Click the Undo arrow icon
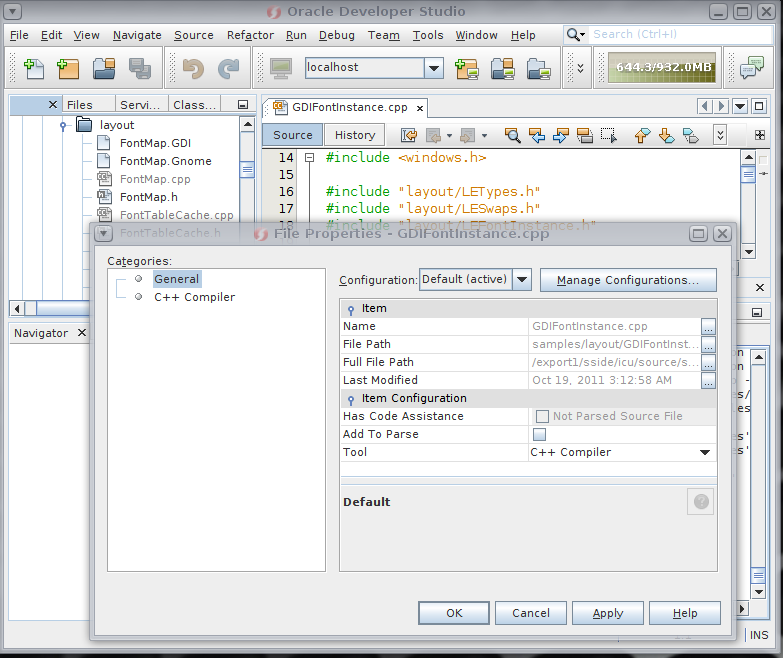 (x=192, y=68)
